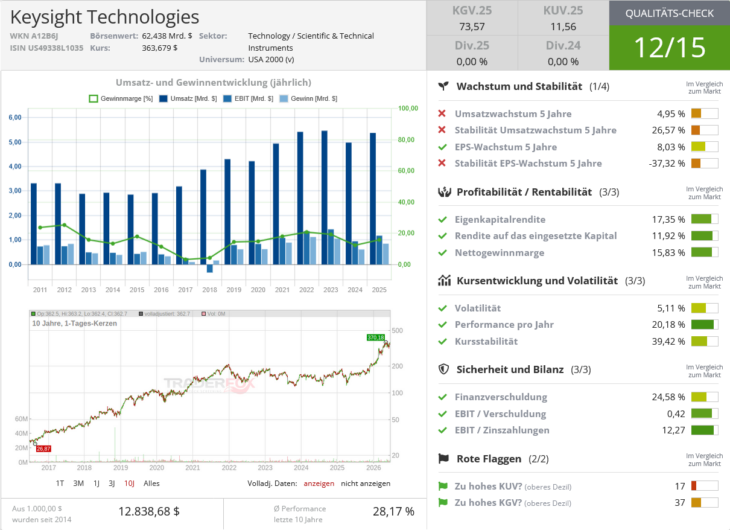The height and width of the screenshot is (530, 730).
Task: Click the red cross beside Umsatzwachstum 5 Jahre
Action: click(x=442, y=113)
